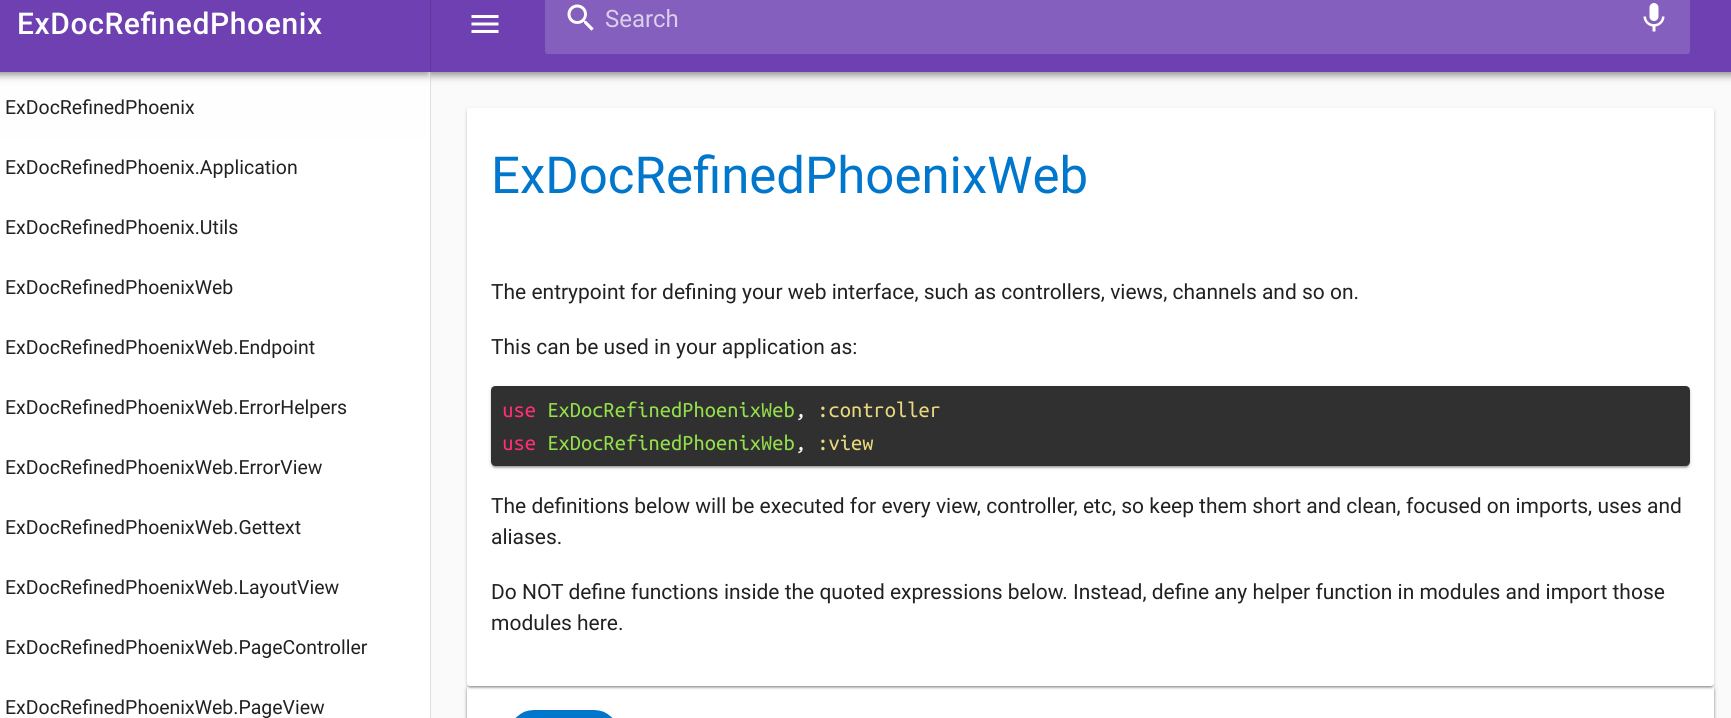The width and height of the screenshot is (1731, 718).
Task: Activate the microphone voice search icon
Action: [1653, 18]
